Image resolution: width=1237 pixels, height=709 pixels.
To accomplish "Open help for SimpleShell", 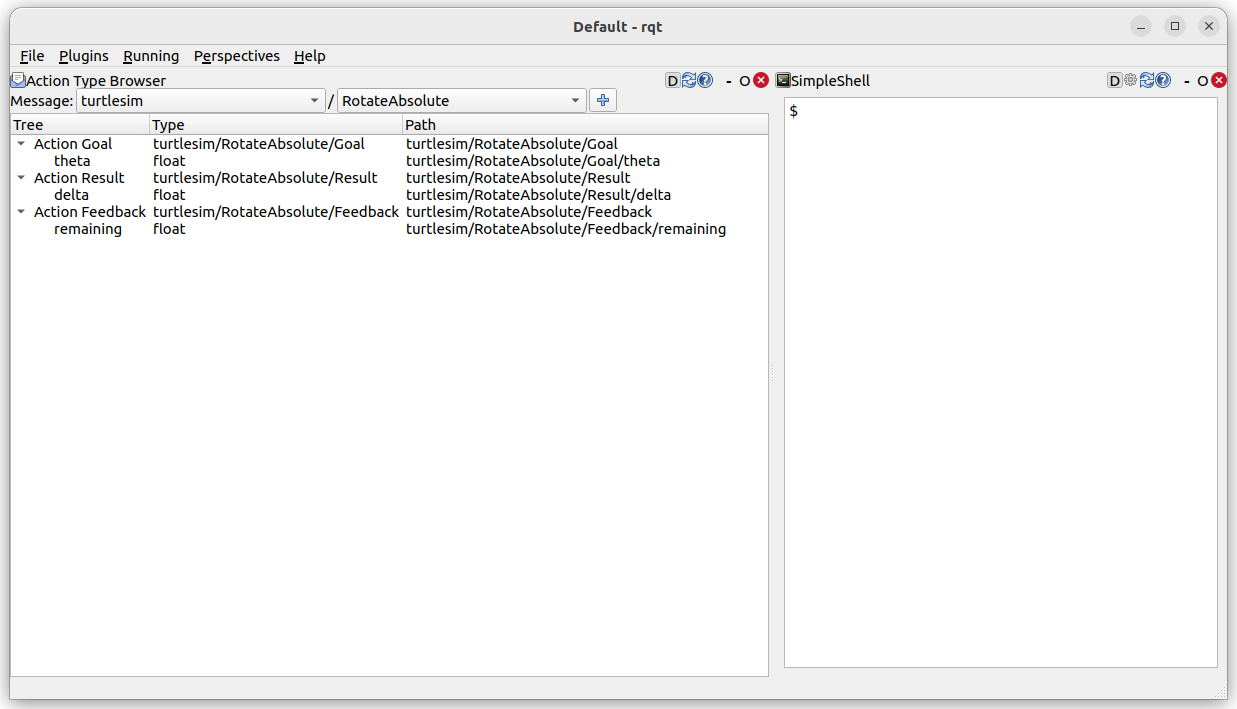I will tap(1163, 80).
